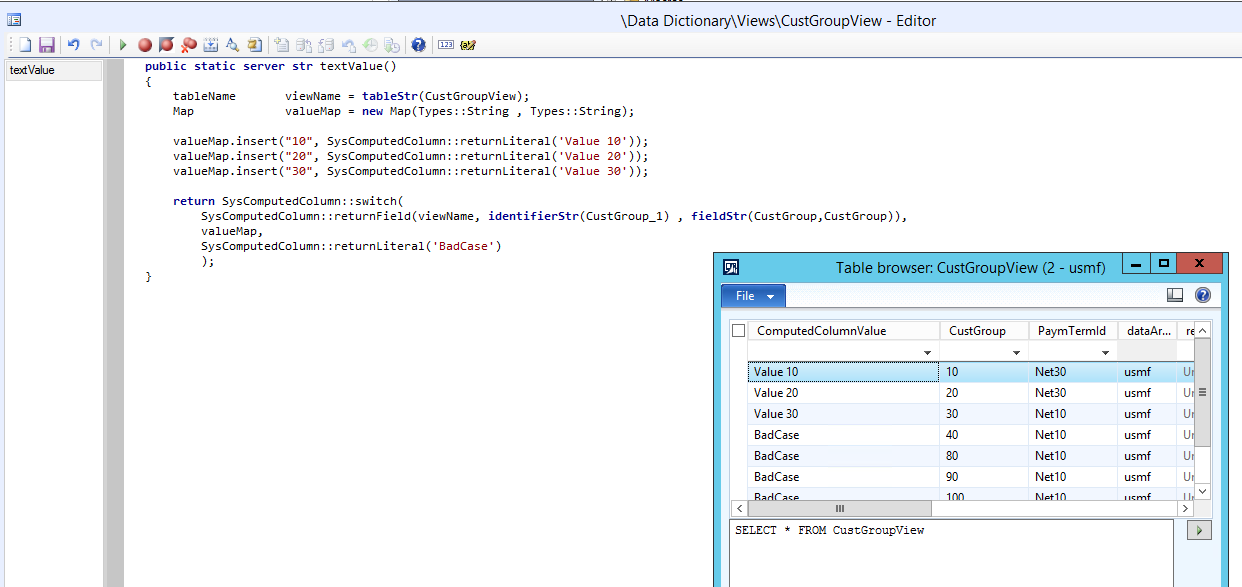Open Table browser help icon
The height and width of the screenshot is (587, 1242).
pos(1202,295)
